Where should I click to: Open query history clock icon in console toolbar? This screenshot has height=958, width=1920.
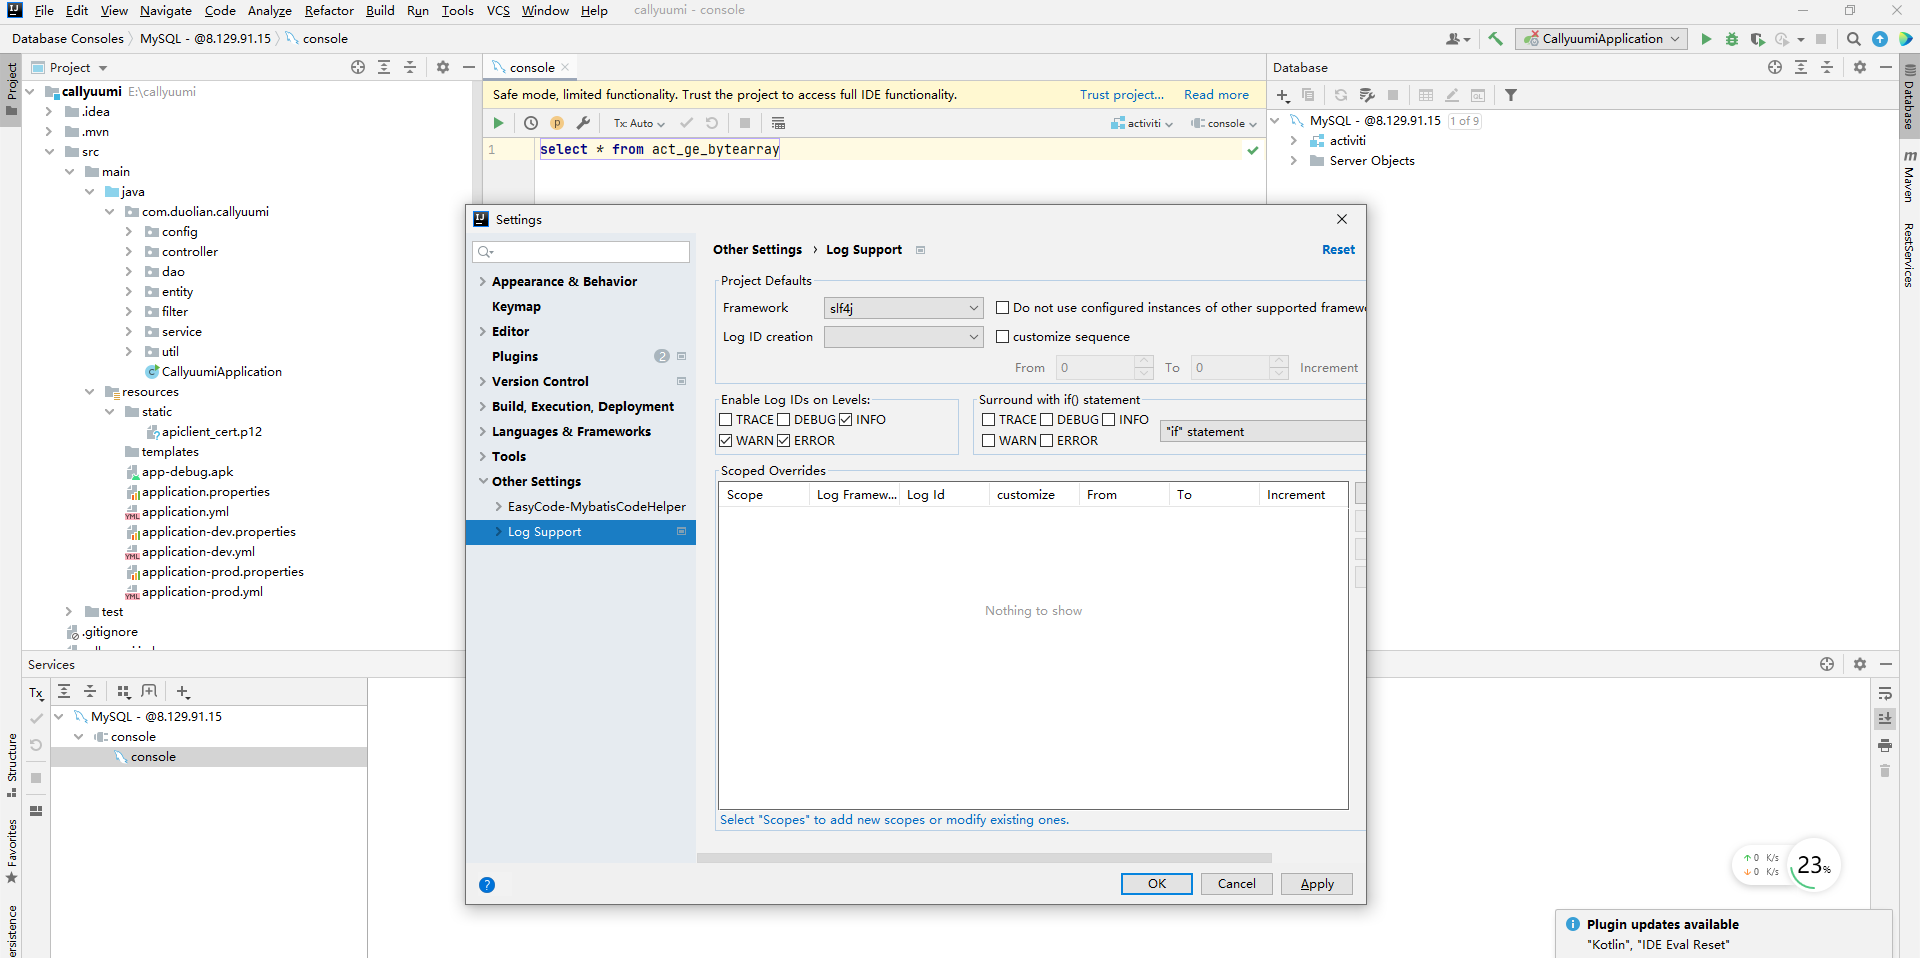coord(531,123)
